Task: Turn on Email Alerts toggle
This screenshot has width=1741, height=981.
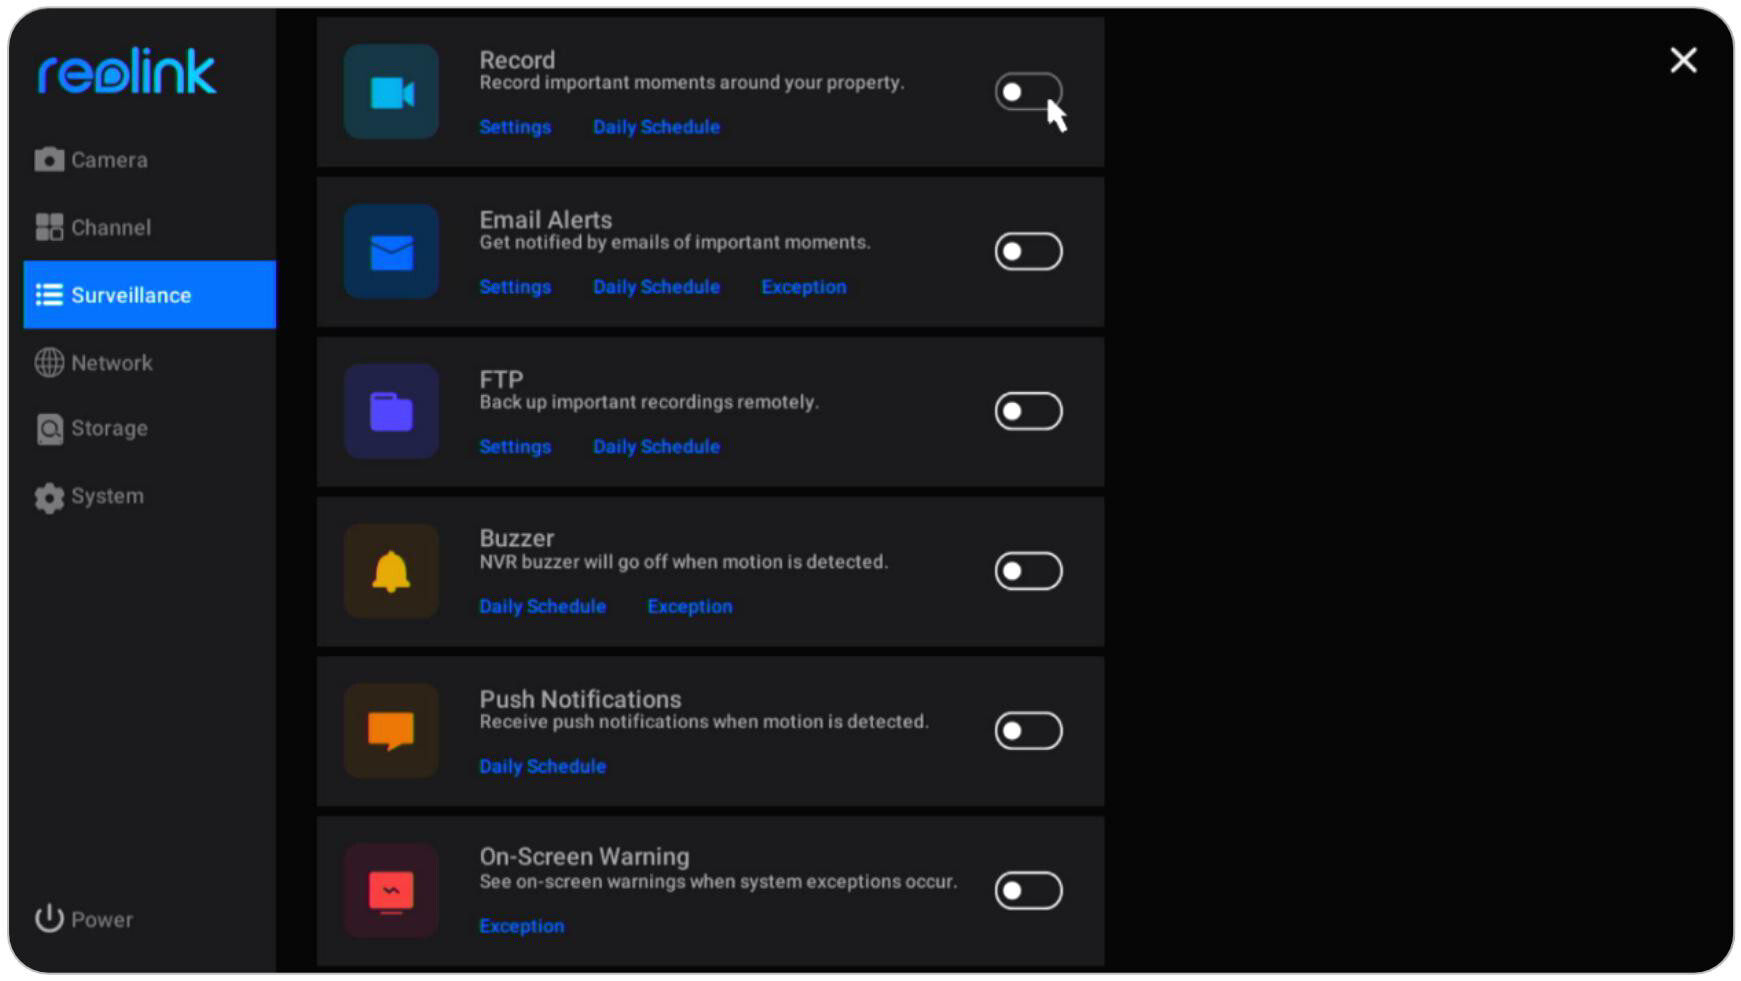Action: pos(1027,251)
